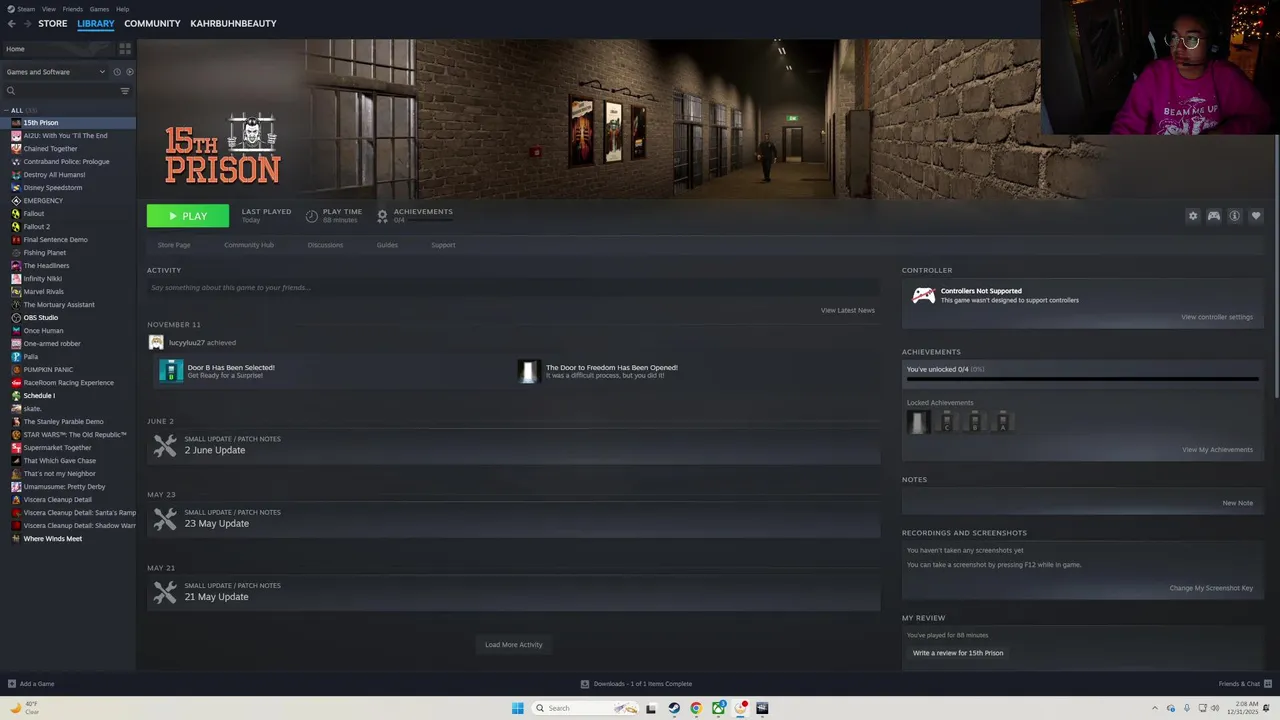Open controller layout icon near gear

pos(1214,216)
